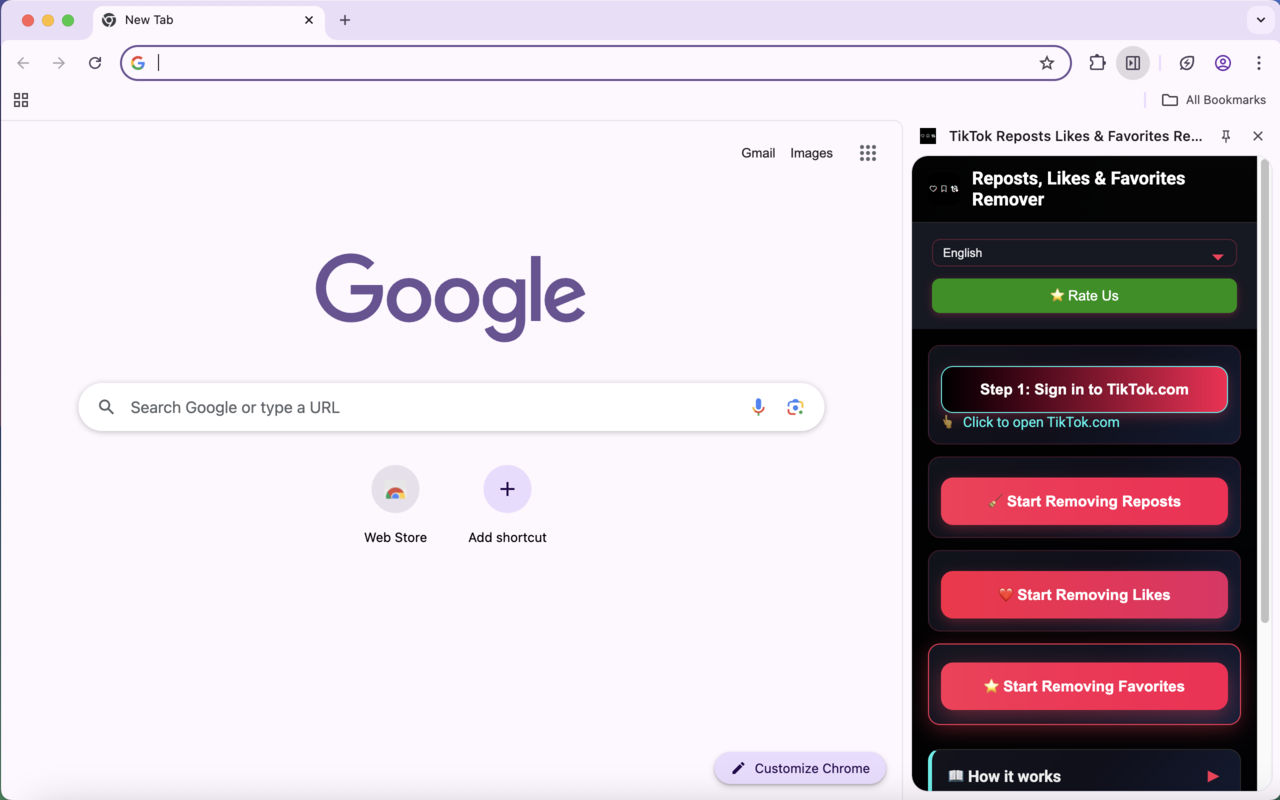Open the Extensions puzzle icon

(1097, 63)
